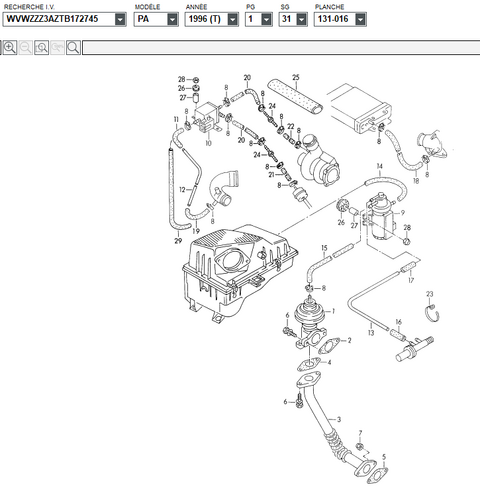Select part callout 25 on perforated sleeve
Screen dimensions: 480x491
(296, 77)
